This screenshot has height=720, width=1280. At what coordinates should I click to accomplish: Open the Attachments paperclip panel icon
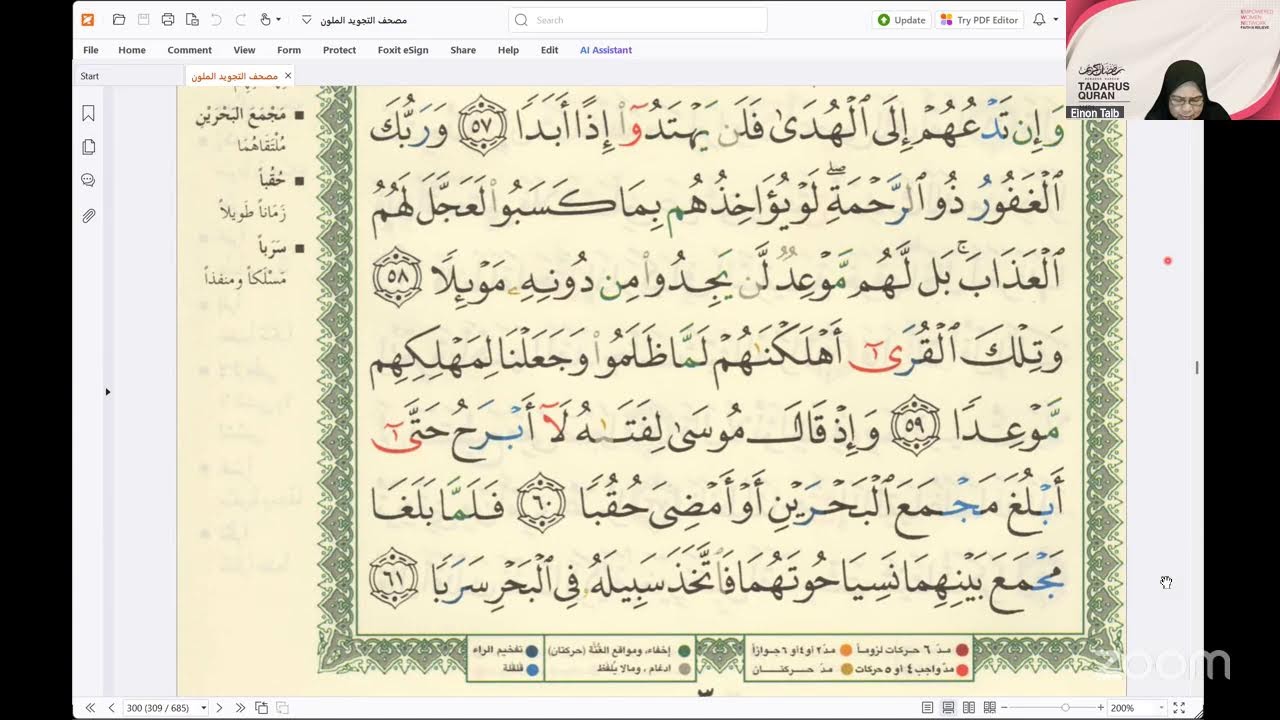click(88, 215)
